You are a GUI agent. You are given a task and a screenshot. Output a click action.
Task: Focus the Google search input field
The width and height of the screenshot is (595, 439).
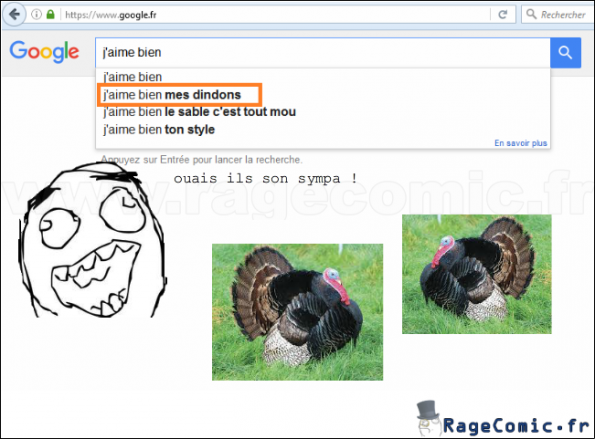pyautogui.click(x=323, y=52)
